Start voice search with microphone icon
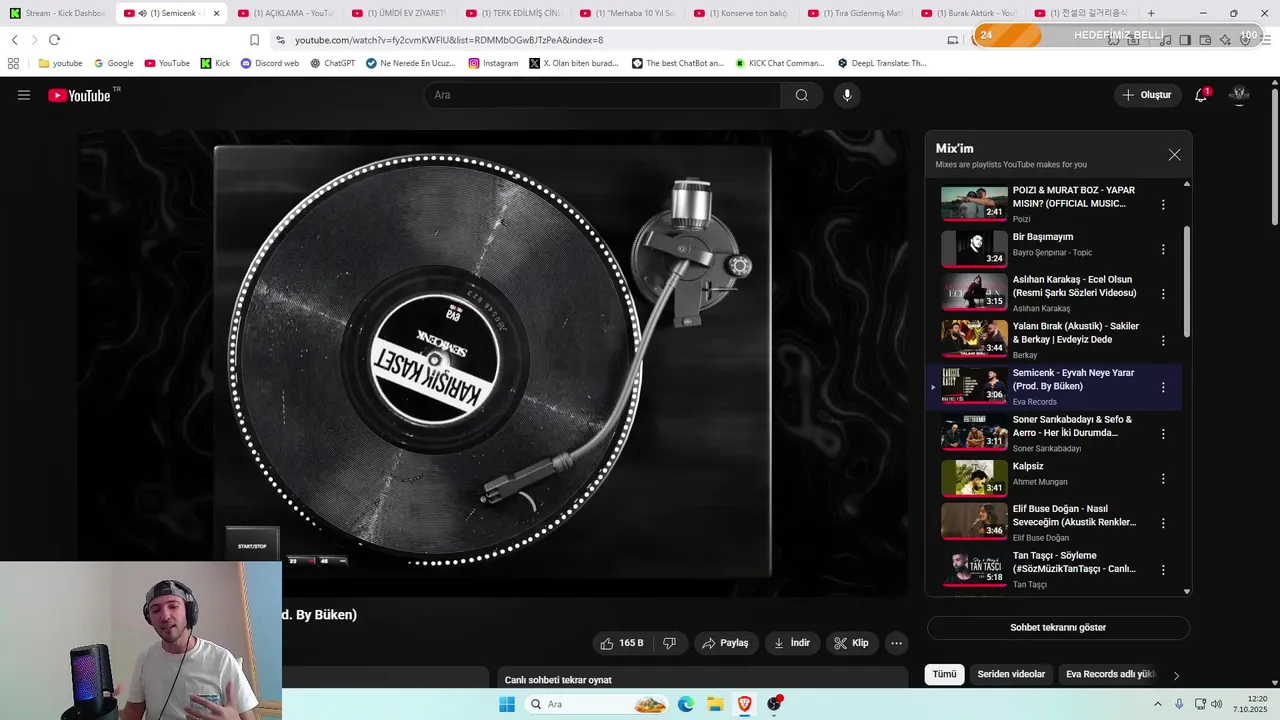Screen dimensions: 1280x720 tap(847, 95)
